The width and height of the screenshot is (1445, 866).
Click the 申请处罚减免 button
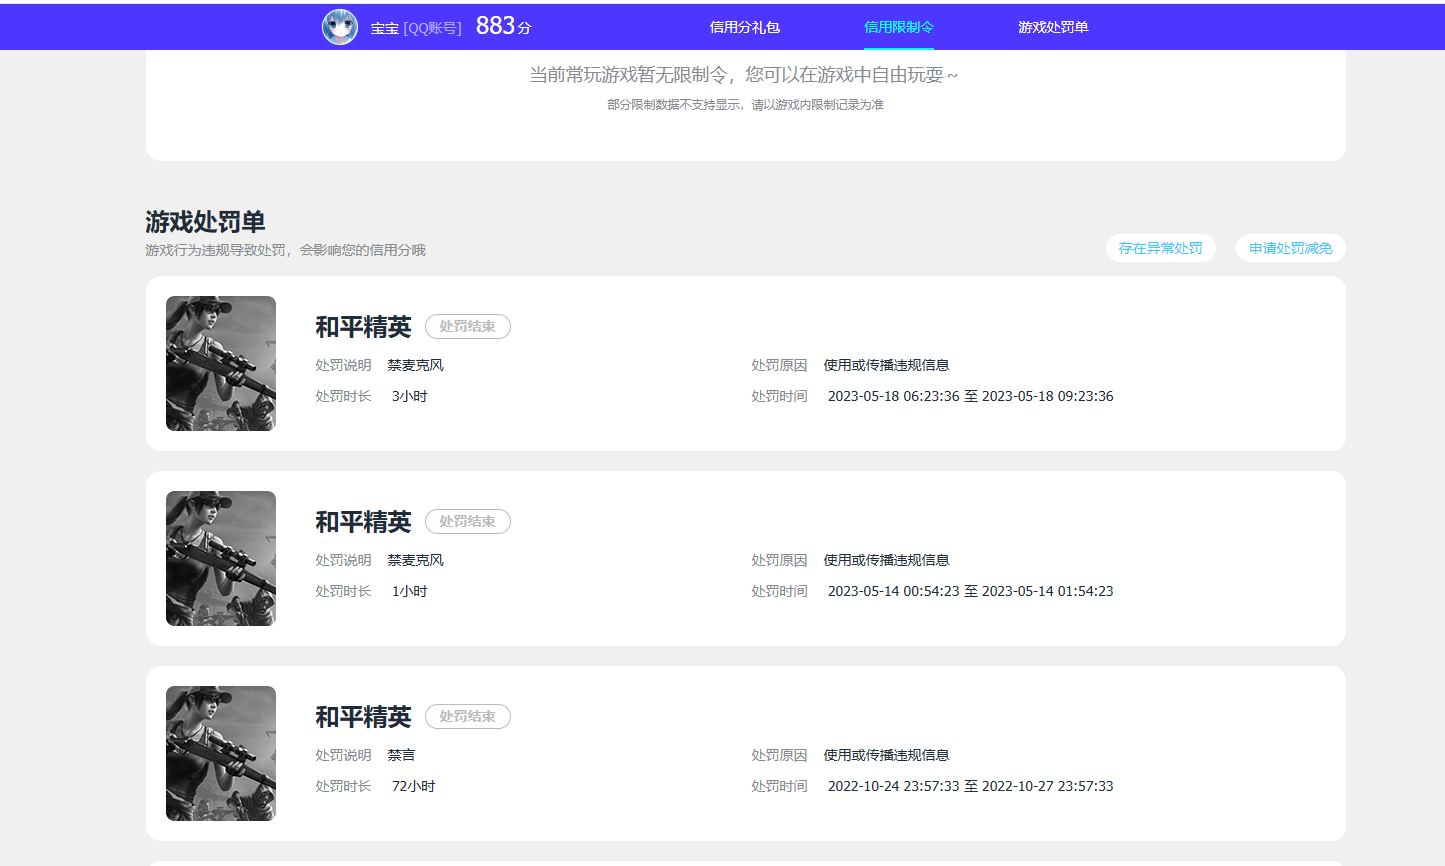point(1290,248)
